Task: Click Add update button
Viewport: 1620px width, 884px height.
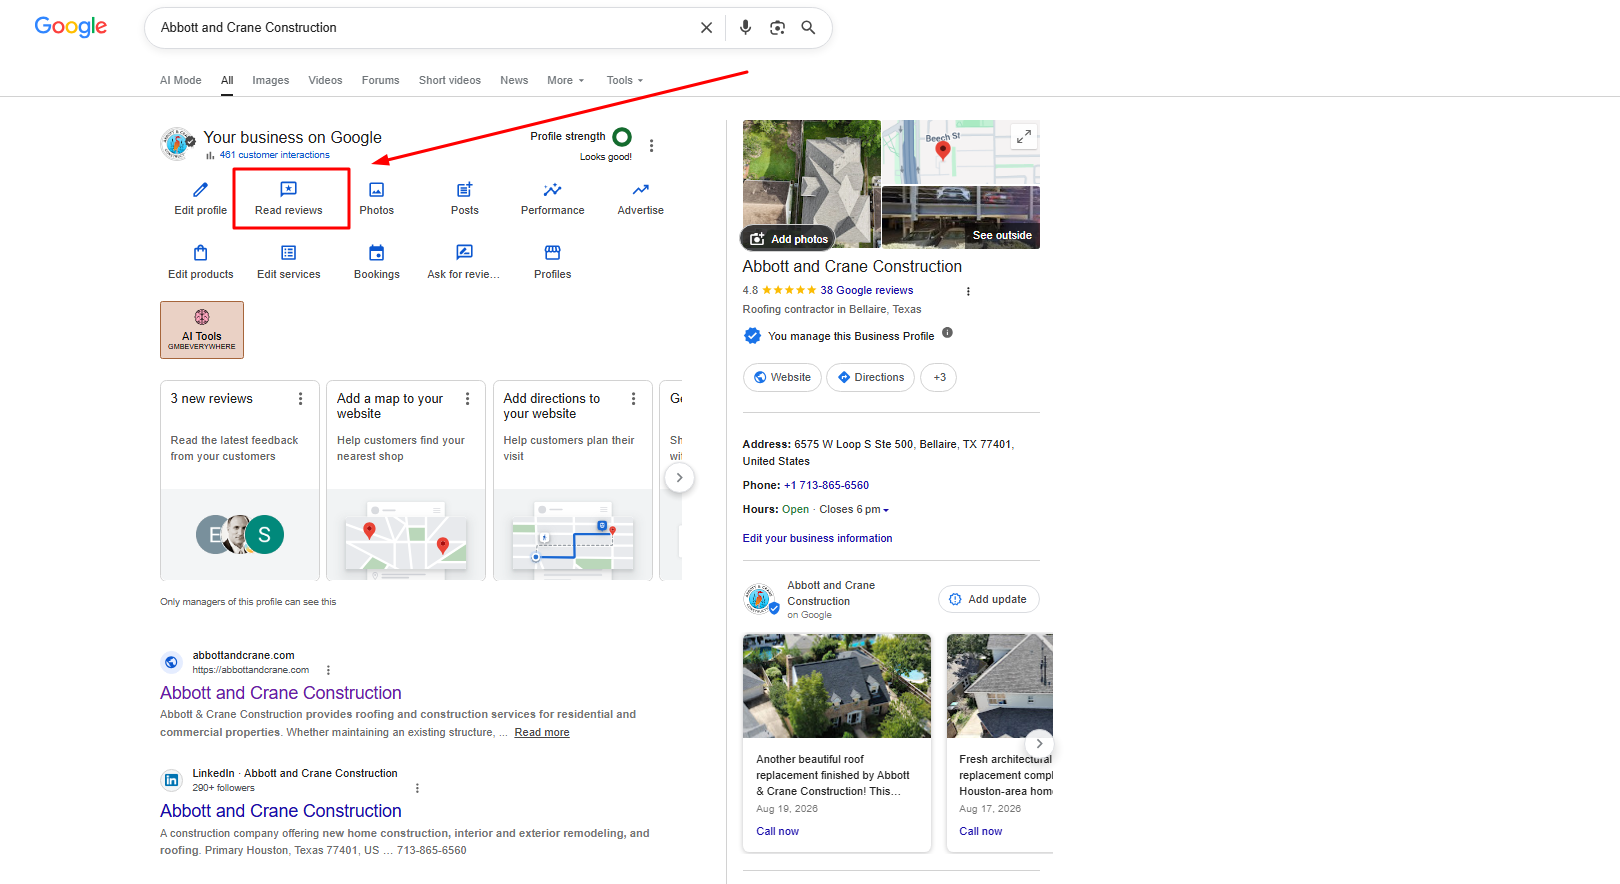Action: (x=988, y=599)
